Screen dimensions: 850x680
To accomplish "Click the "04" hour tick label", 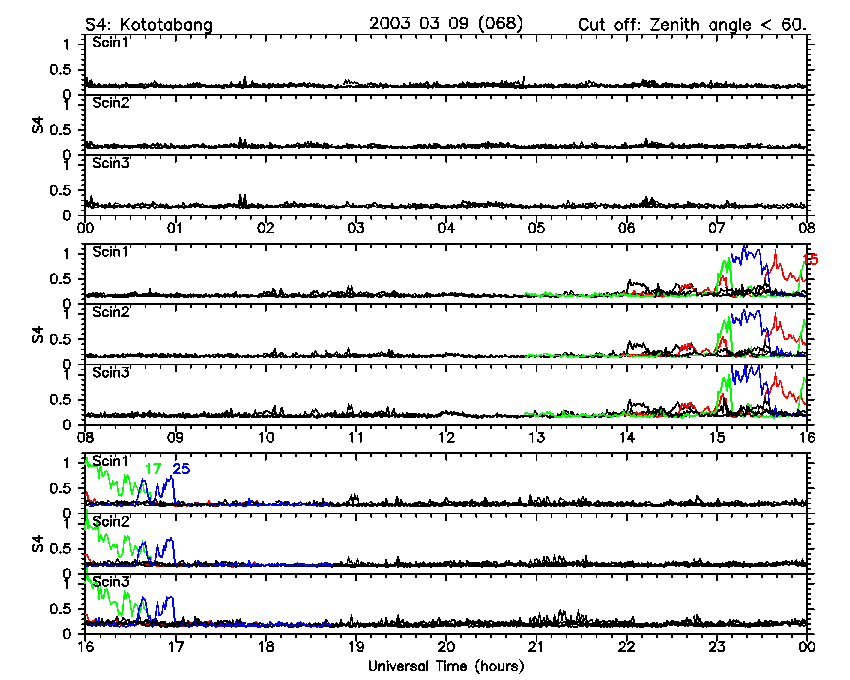I will 446,228.
